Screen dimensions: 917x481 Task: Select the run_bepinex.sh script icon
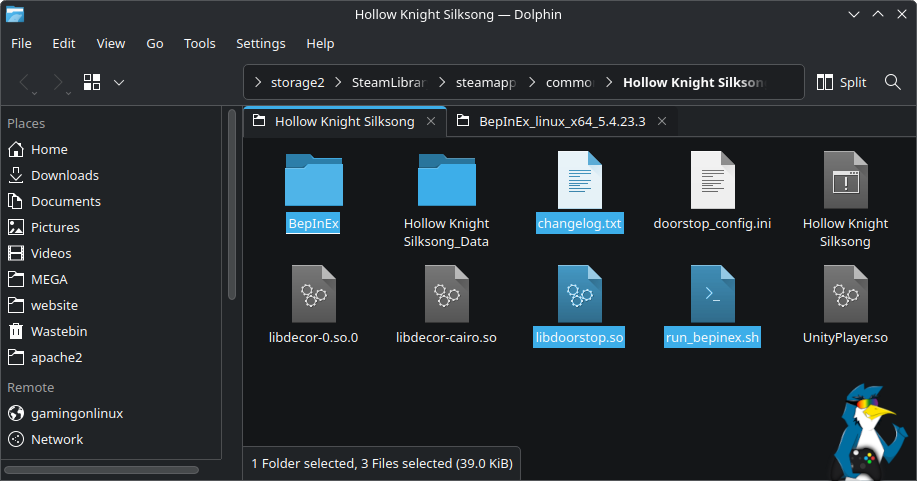coord(712,294)
